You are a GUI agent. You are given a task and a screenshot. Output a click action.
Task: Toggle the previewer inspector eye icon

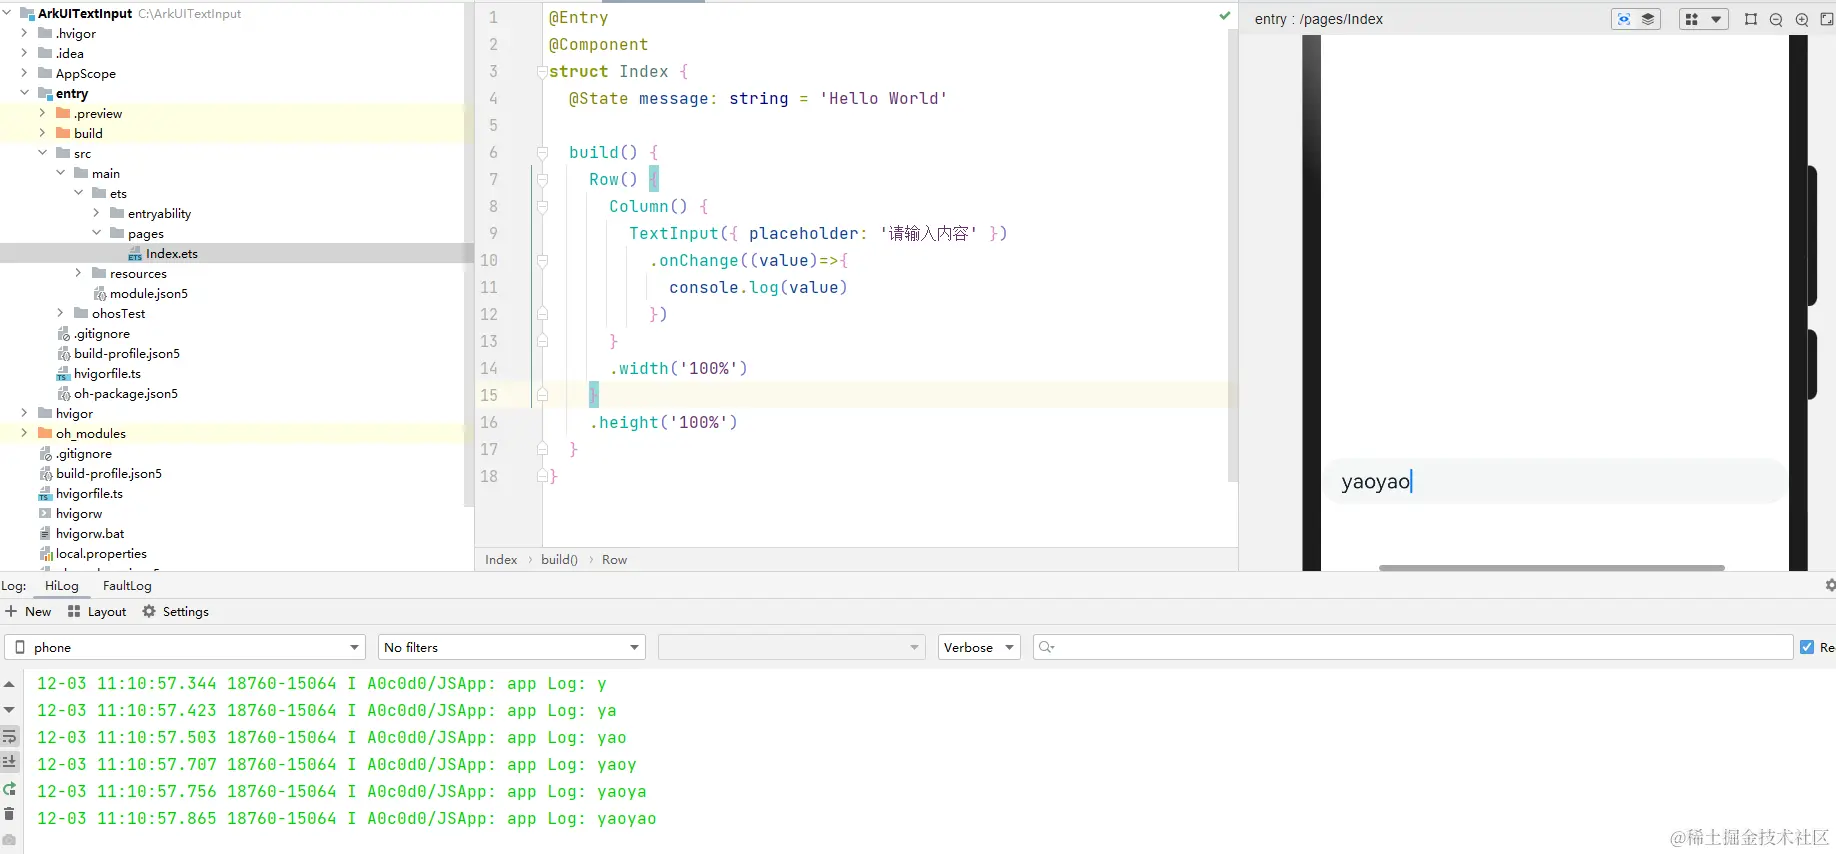[x=1624, y=19]
